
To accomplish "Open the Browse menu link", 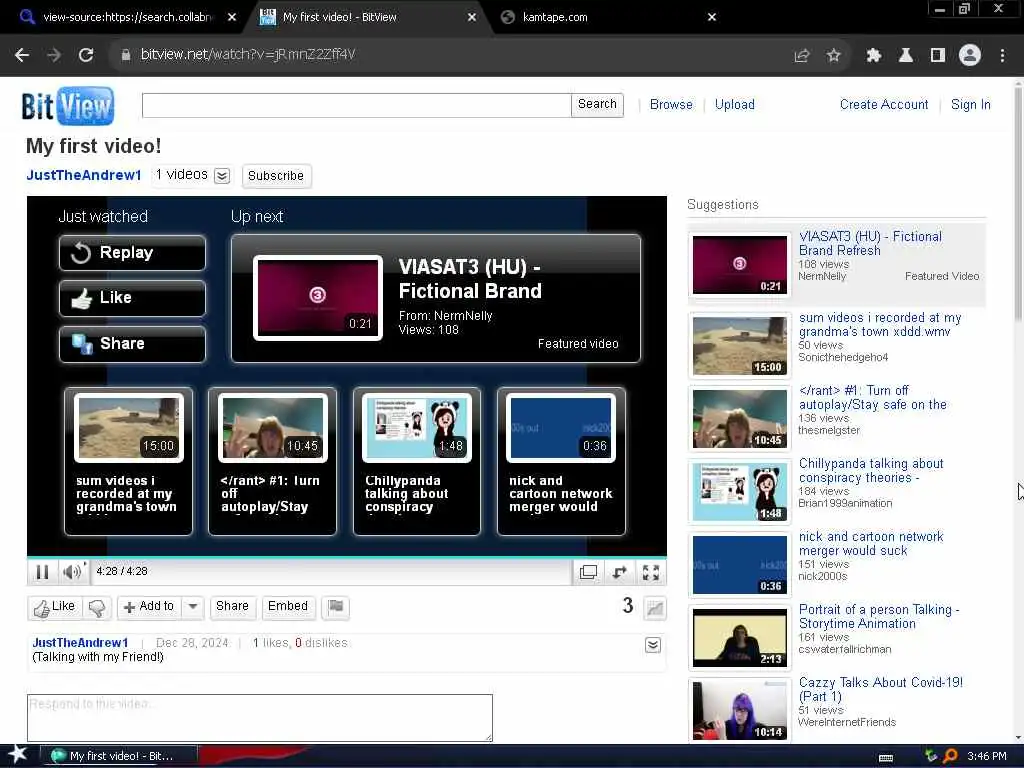I will click(671, 104).
